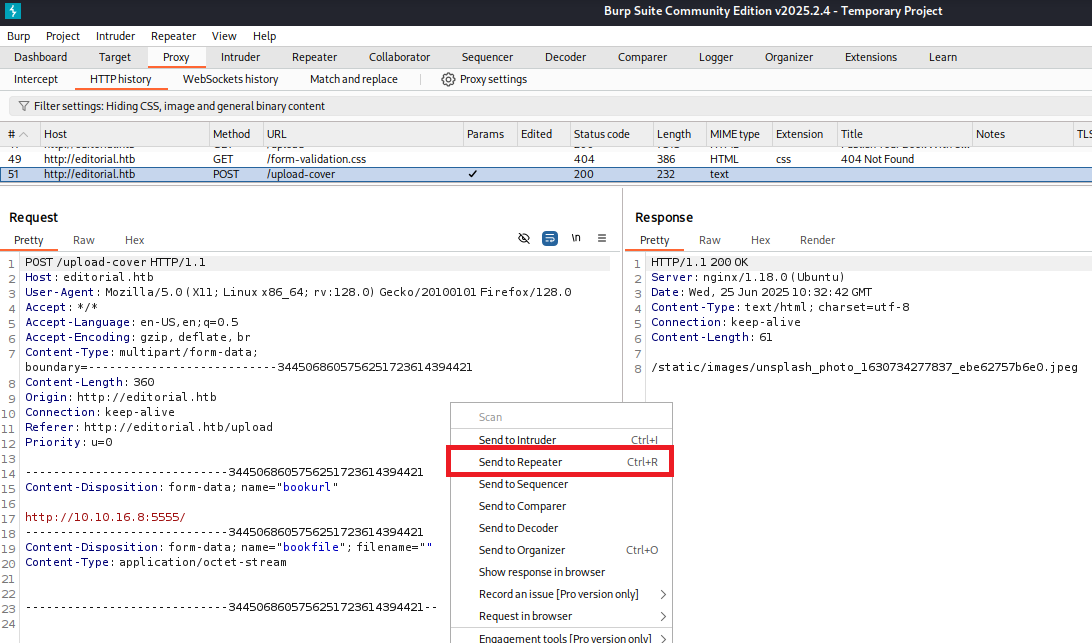Choose Send to Repeater in context menu
This screenshot has height=643, width=1092.
pos(520,462)
